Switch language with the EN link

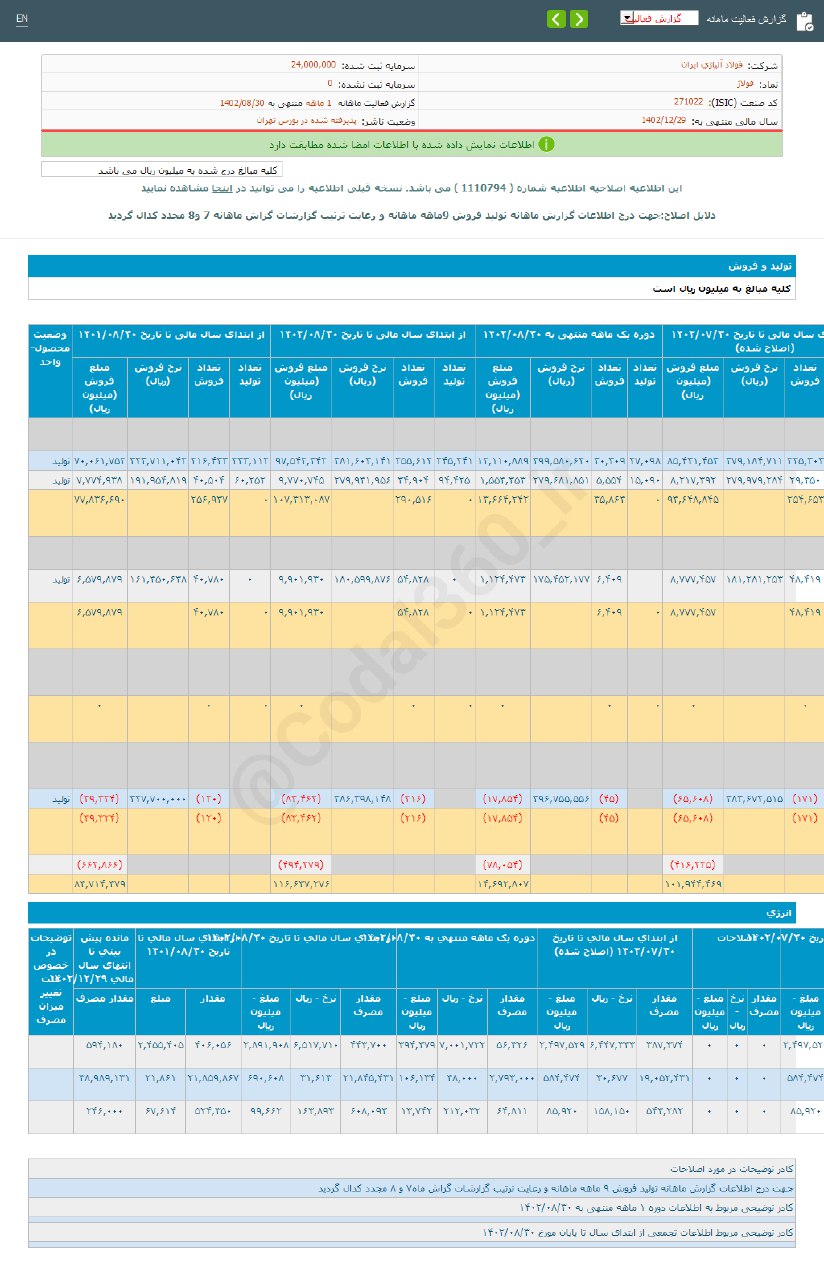(22, 20)
